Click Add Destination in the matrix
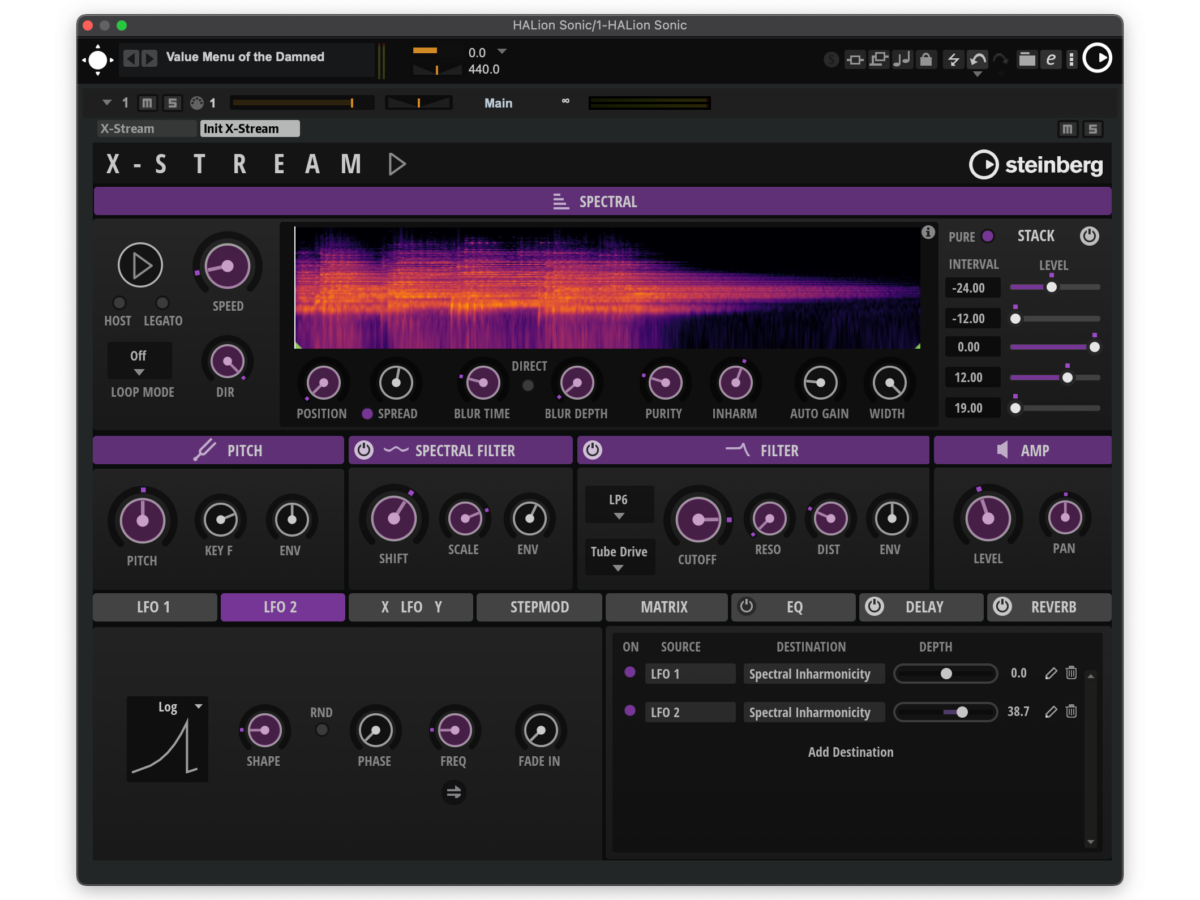 coord(850,752)
